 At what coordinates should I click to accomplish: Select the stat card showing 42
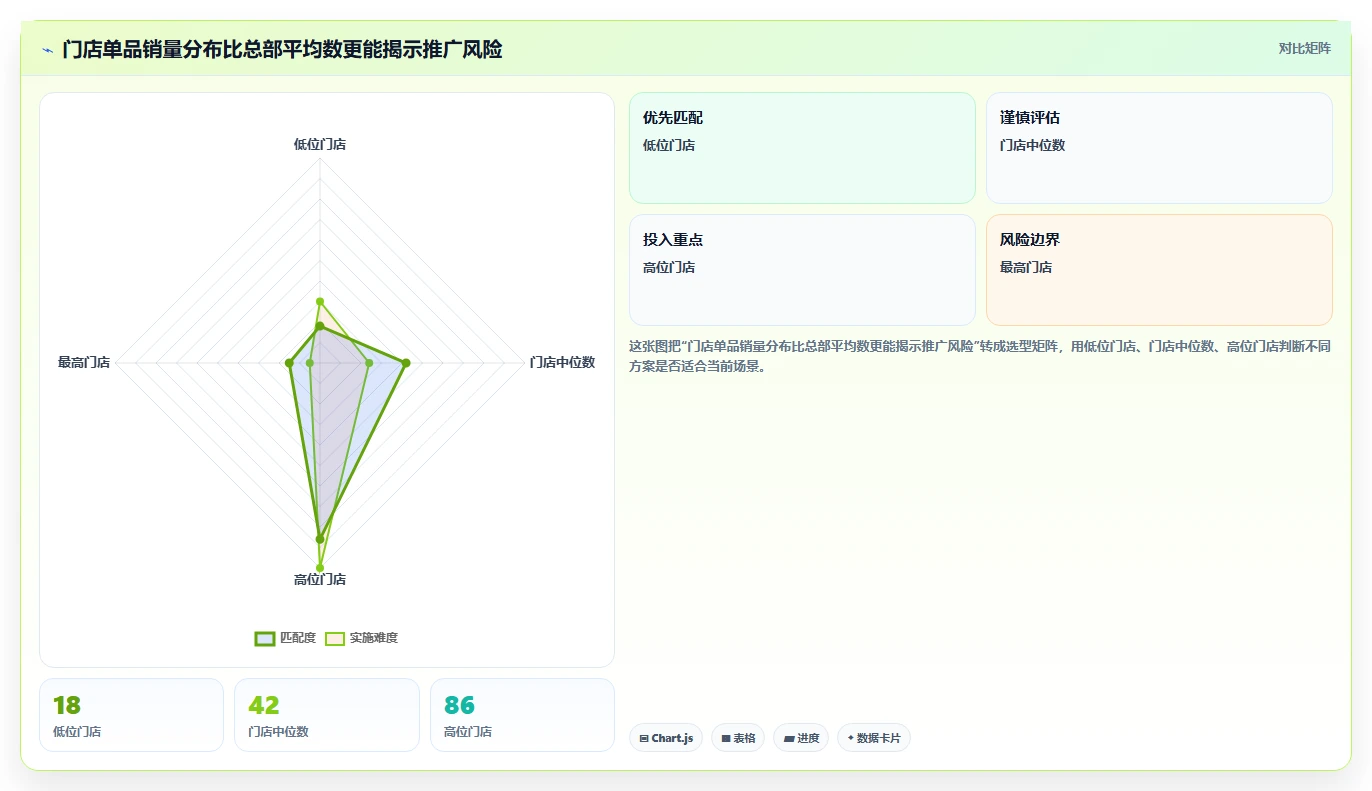click(327, 715)
